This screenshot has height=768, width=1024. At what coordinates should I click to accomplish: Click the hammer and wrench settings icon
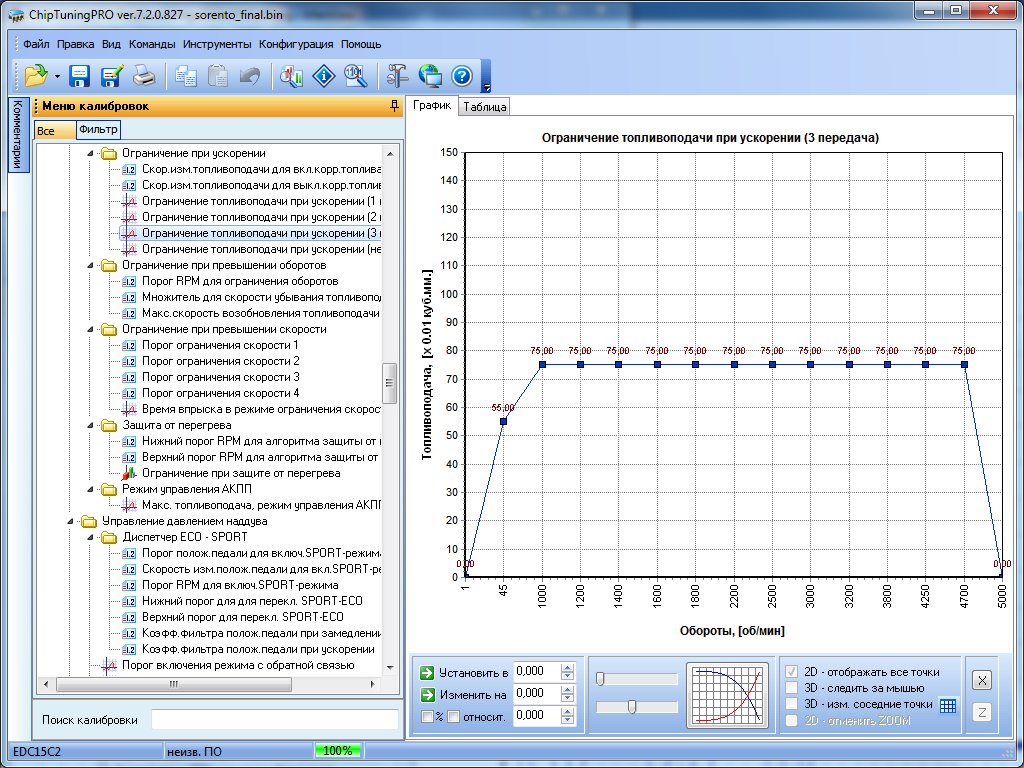[x=397, y=75]
